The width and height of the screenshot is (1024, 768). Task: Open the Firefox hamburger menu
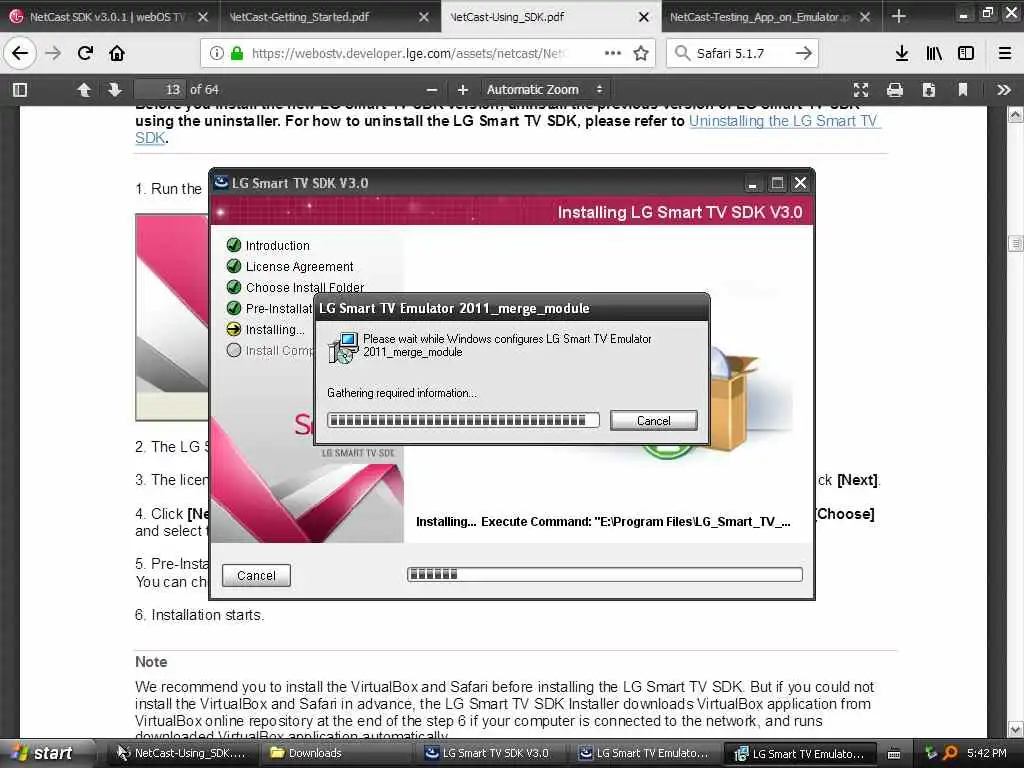[x=1004, y=53]
